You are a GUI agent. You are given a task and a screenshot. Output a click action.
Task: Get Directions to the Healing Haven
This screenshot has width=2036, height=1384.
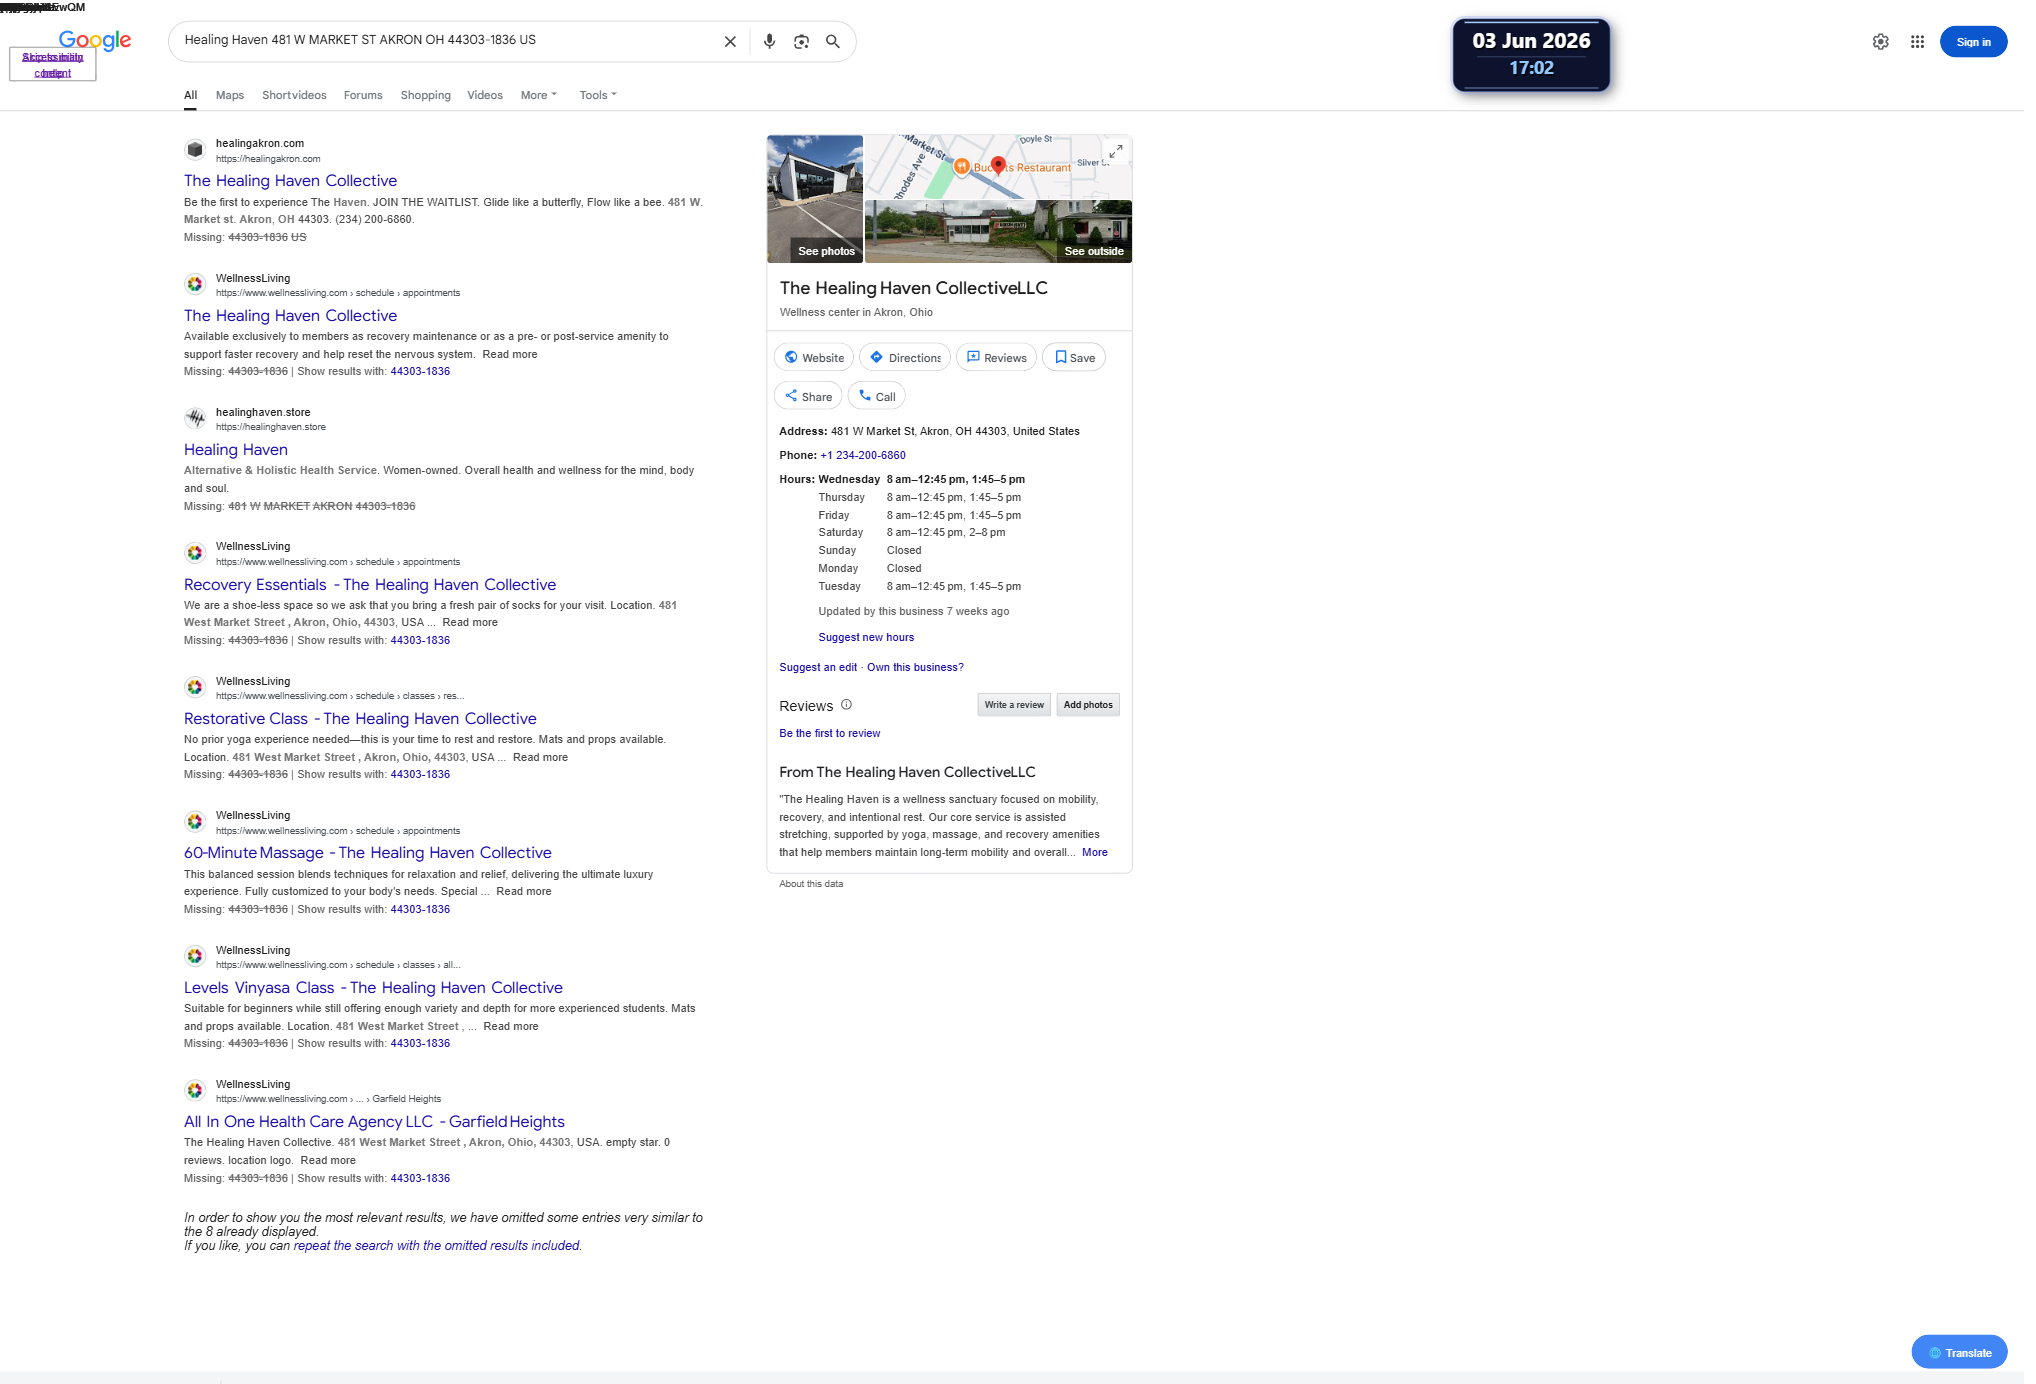[905, 357]
